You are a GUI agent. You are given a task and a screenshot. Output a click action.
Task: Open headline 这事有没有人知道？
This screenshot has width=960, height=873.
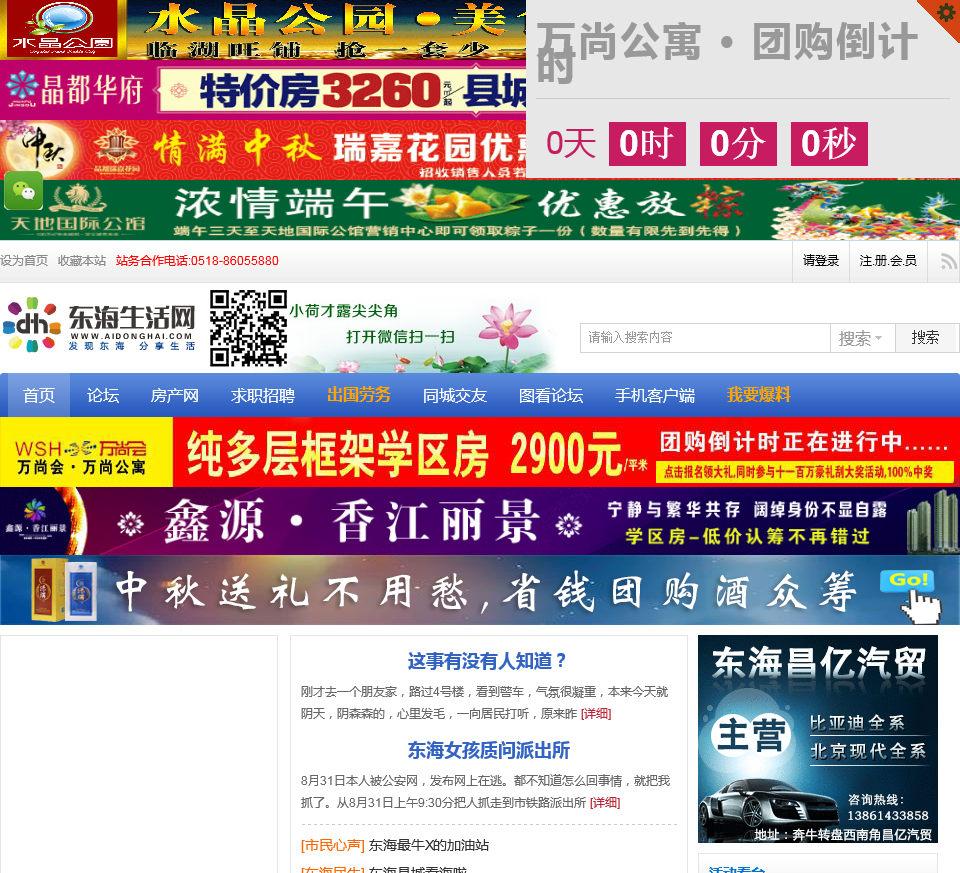point(488,661)
